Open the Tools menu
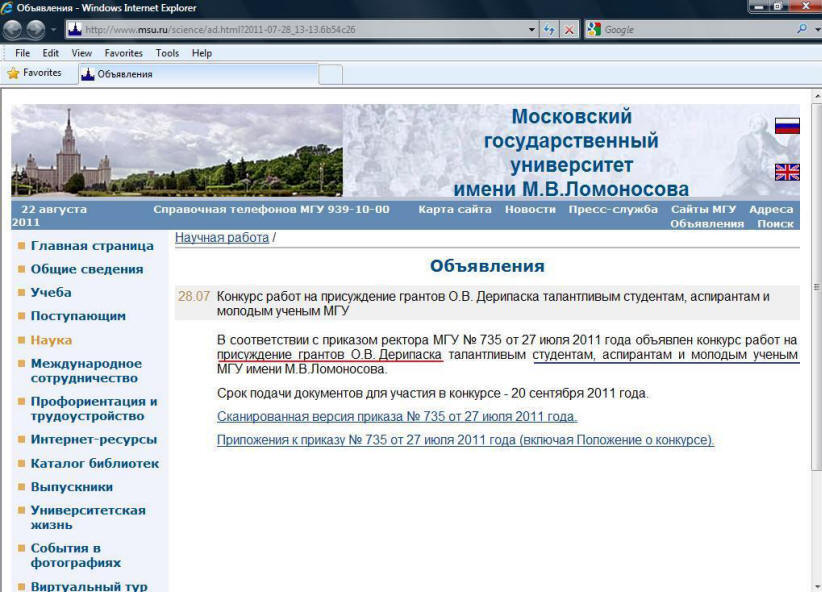This screenshot has width=822, height=592. (167, 53)
